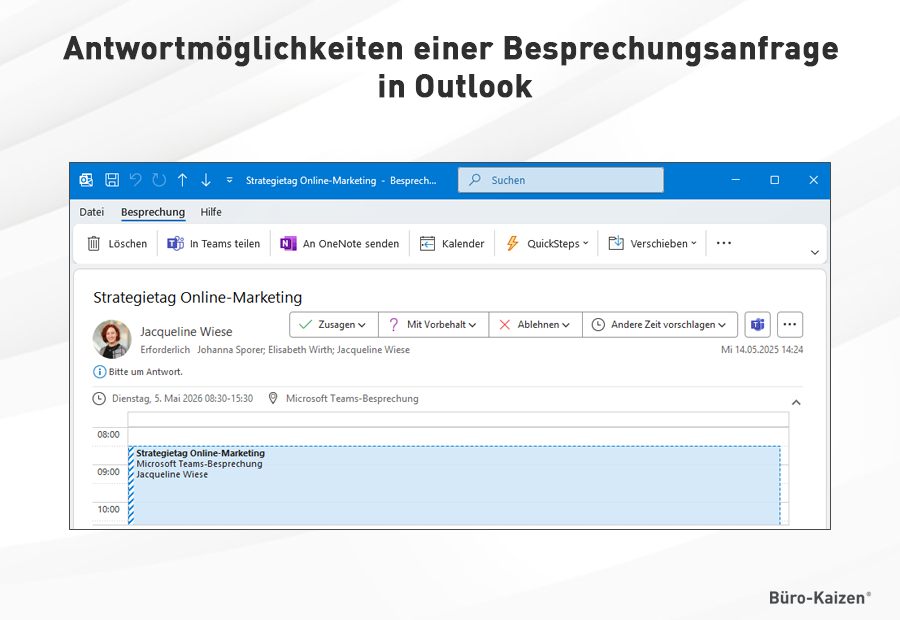Delete the meeting with Löschen
This screenshot has height=620, width=900.
[x=117, y=243]
